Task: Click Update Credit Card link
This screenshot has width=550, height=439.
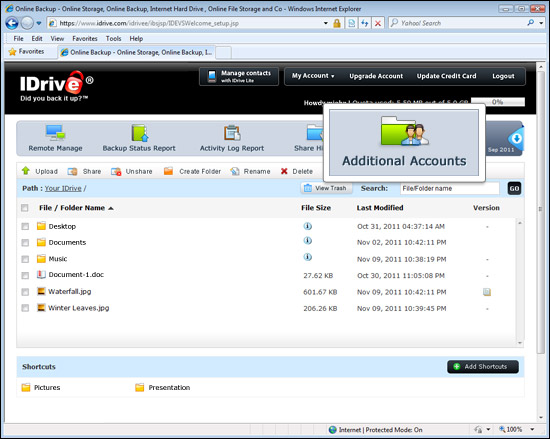Action: click(447, 76)
